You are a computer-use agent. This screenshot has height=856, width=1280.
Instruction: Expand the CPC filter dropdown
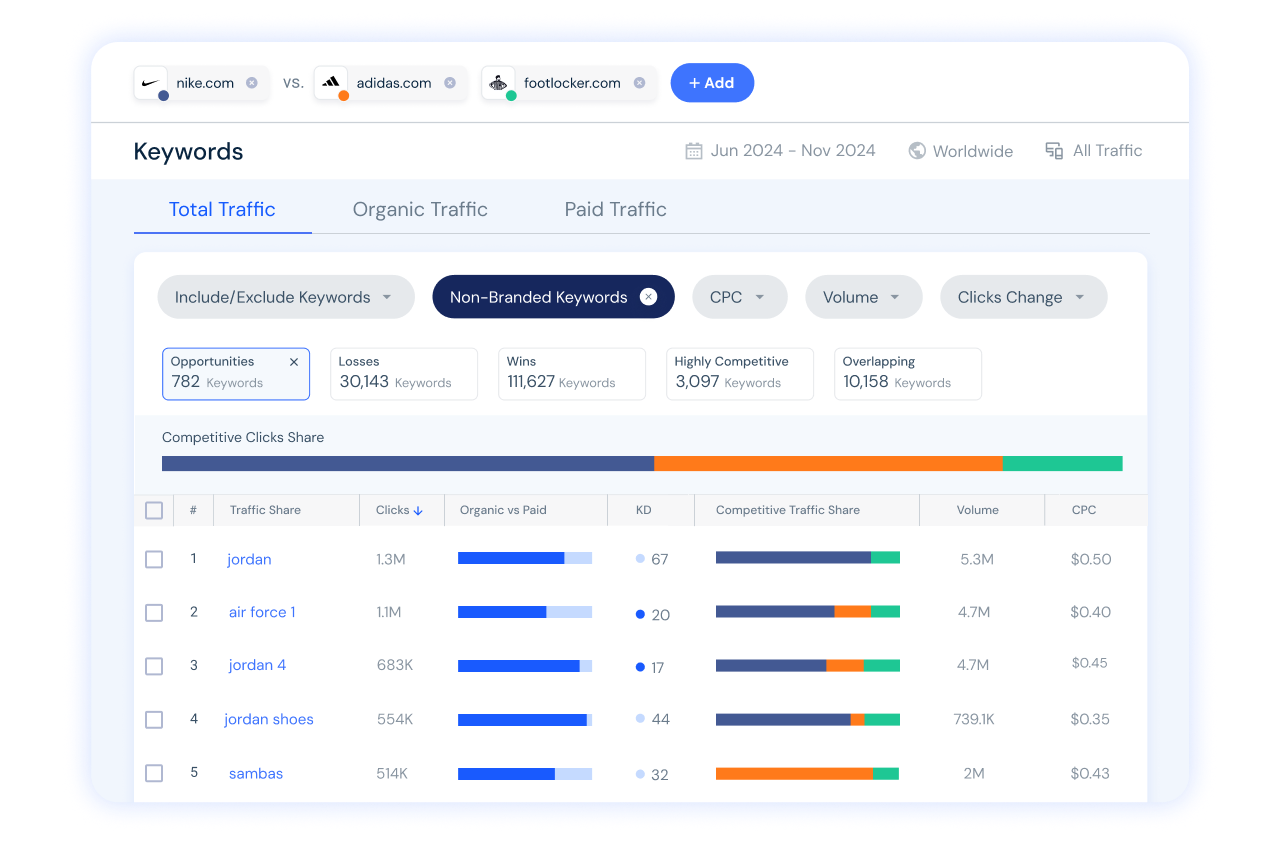tap(740, 297)
